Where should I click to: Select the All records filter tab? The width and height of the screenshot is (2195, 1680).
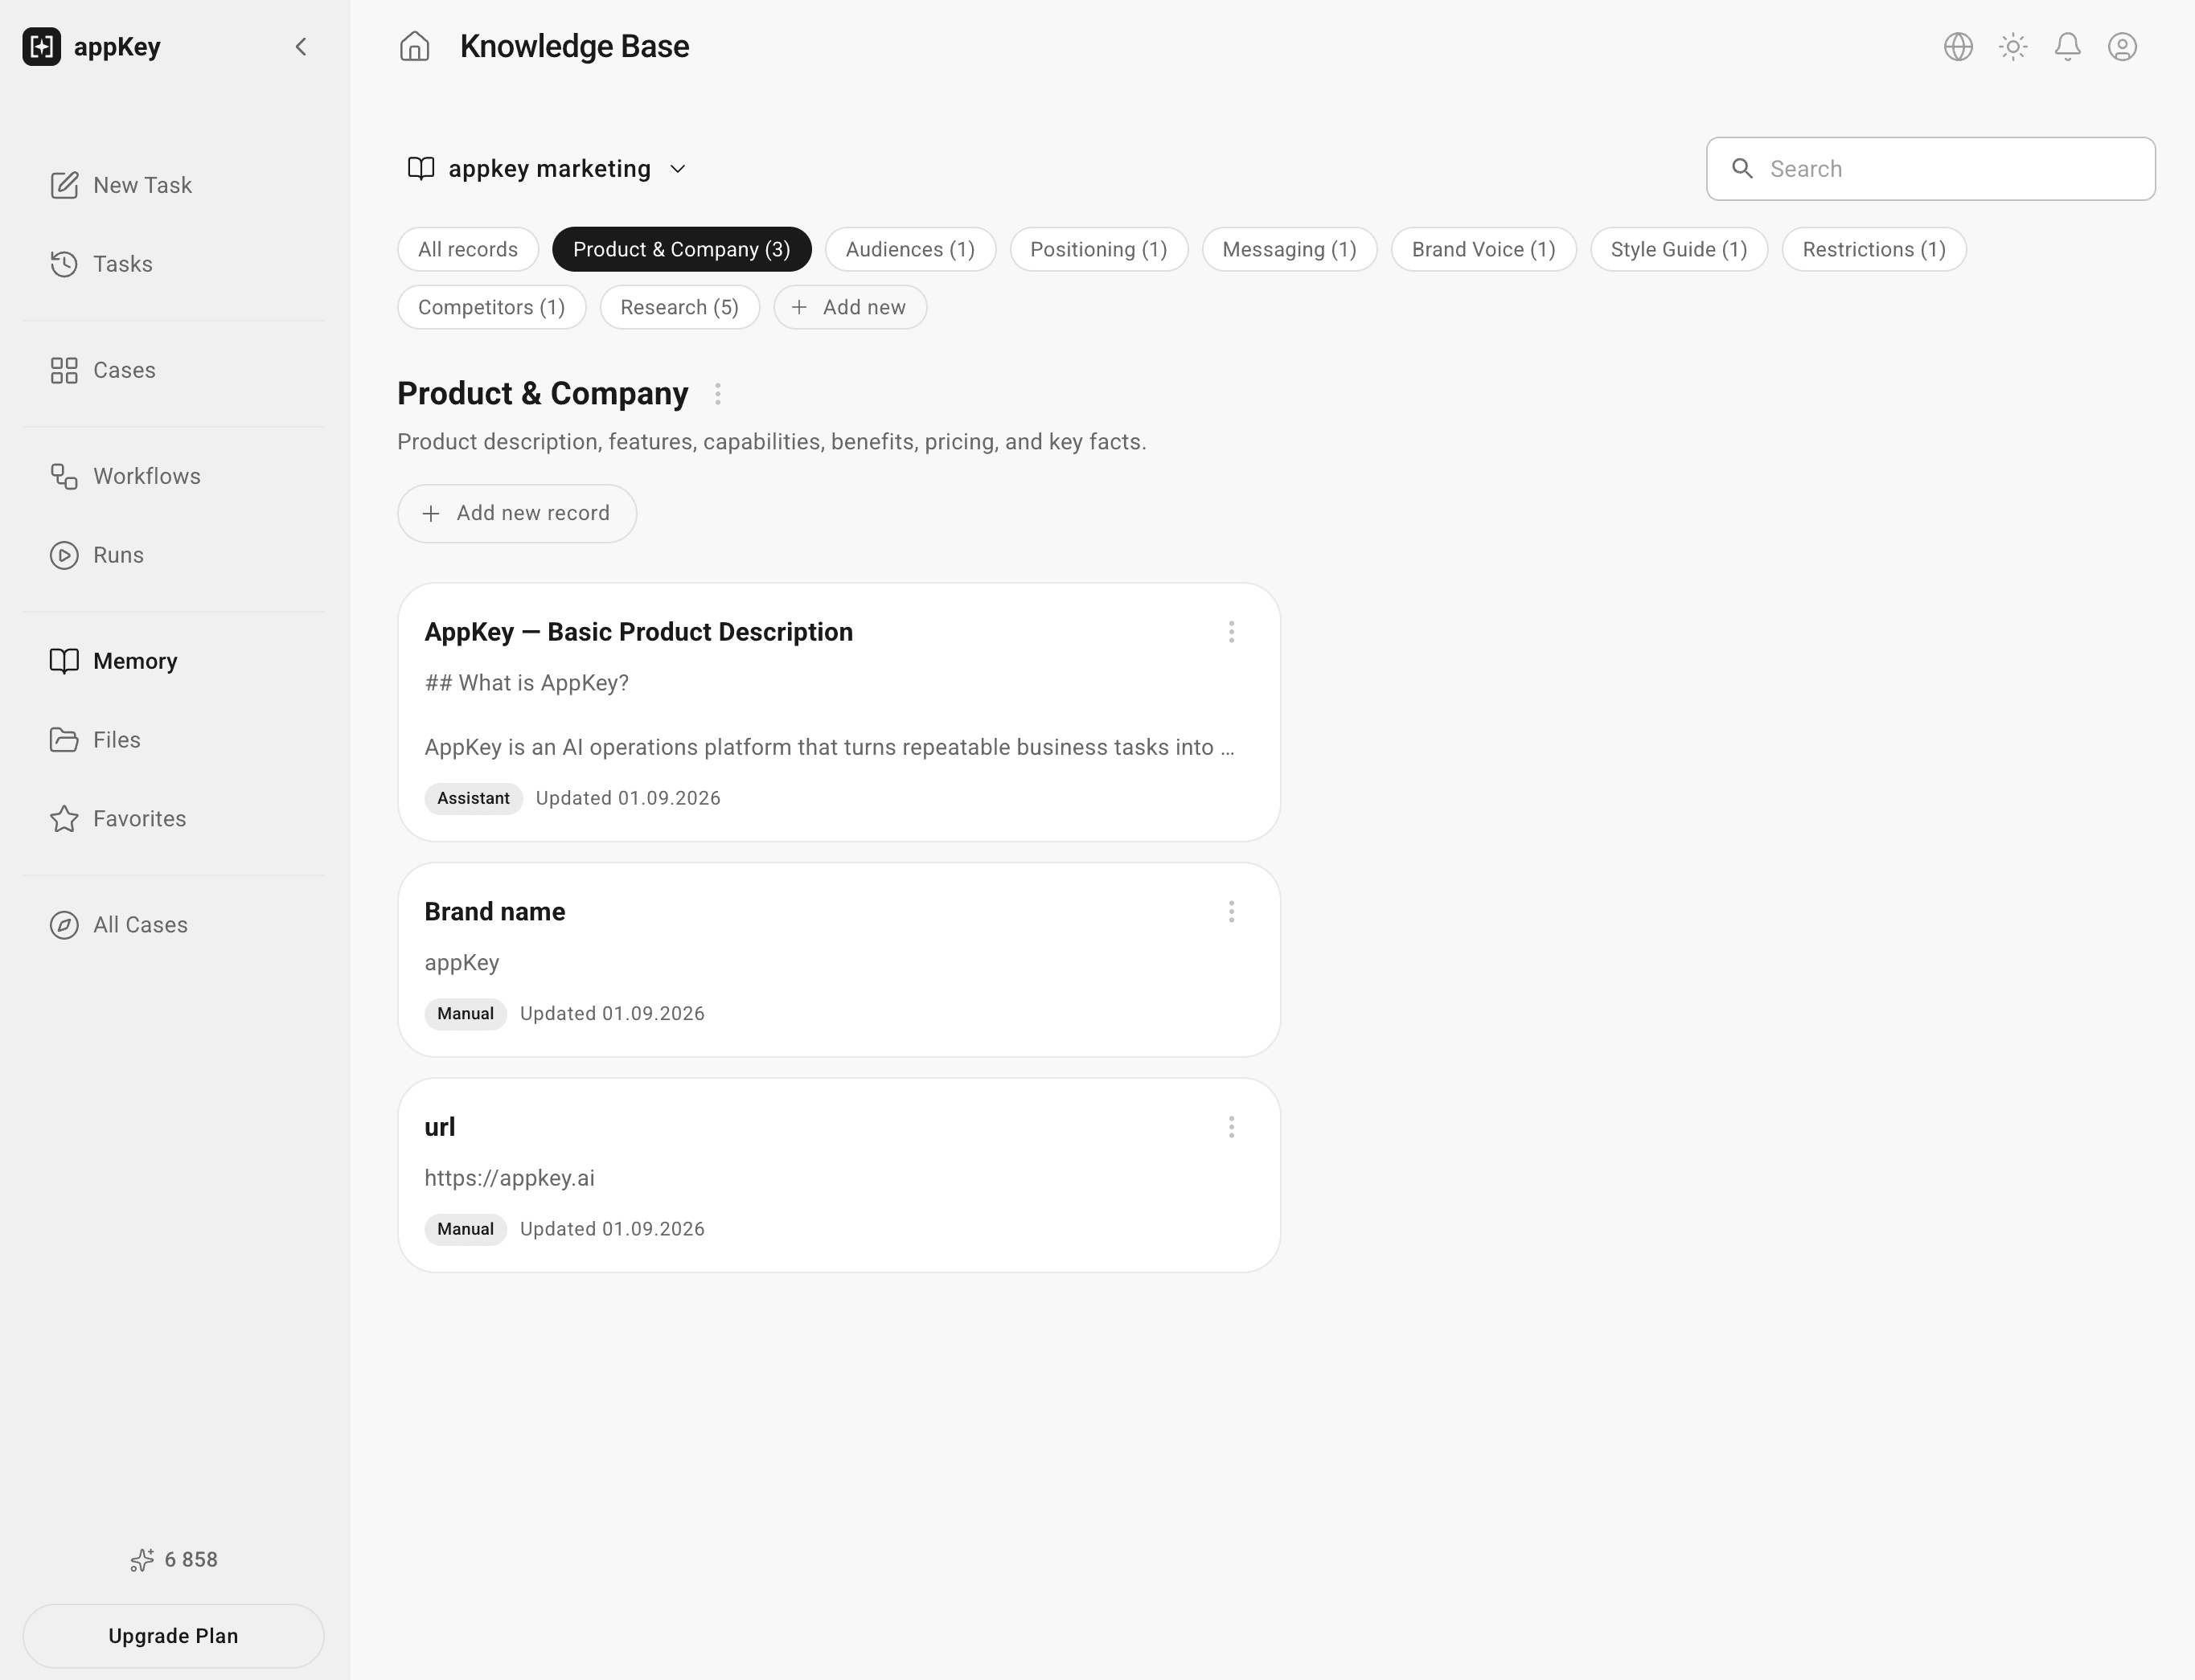coord(468,249)
